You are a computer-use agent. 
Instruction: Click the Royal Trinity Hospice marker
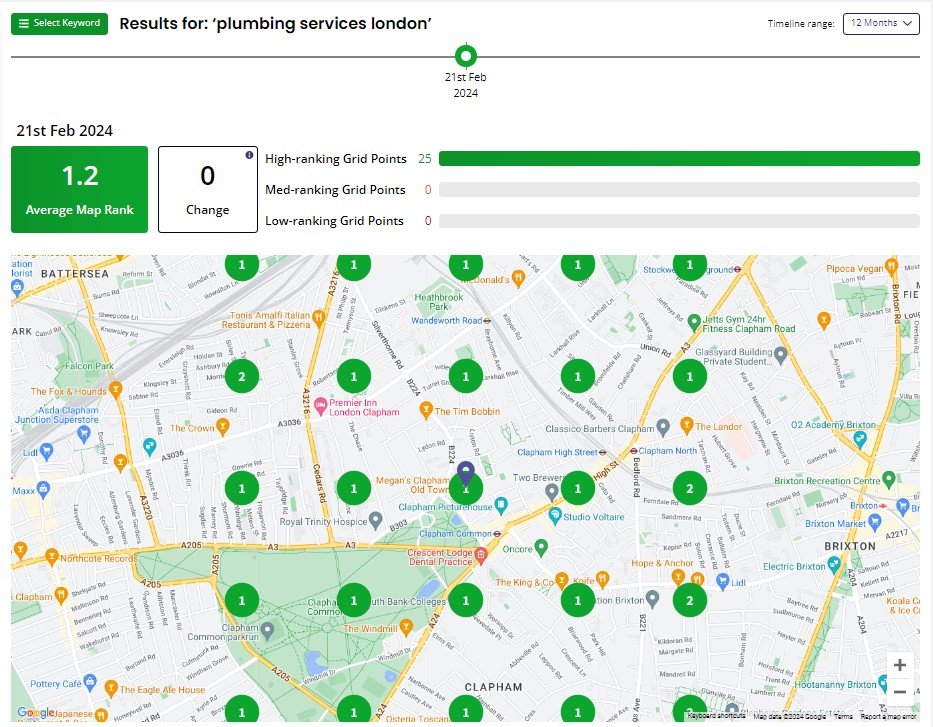375,520
